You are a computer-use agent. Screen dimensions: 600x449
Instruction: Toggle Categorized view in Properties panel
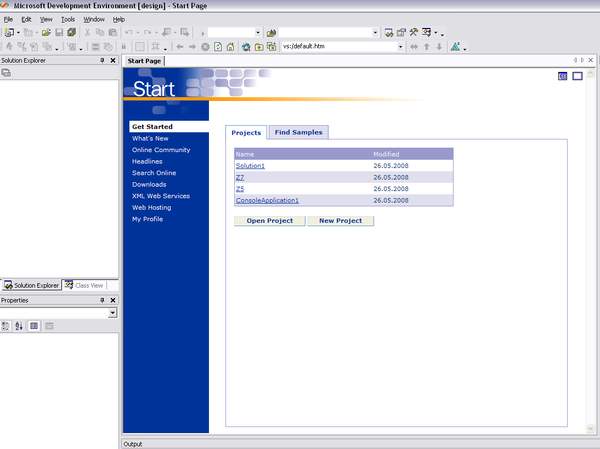click(6, 326)
